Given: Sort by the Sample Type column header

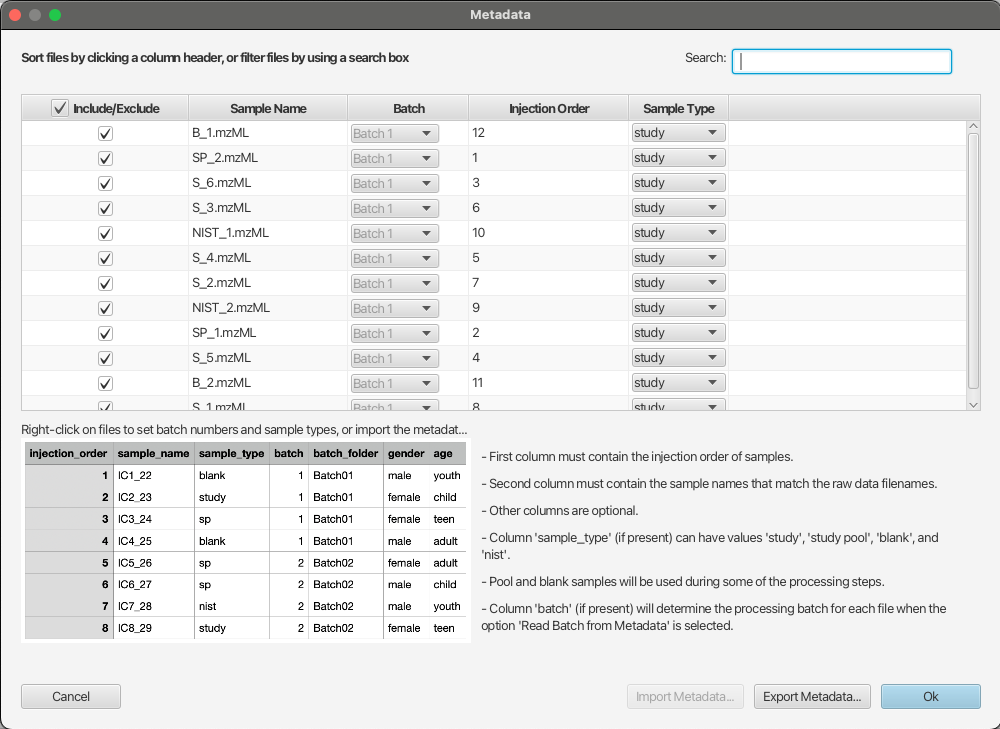Looking at the screenshot, I should point(679,108).
